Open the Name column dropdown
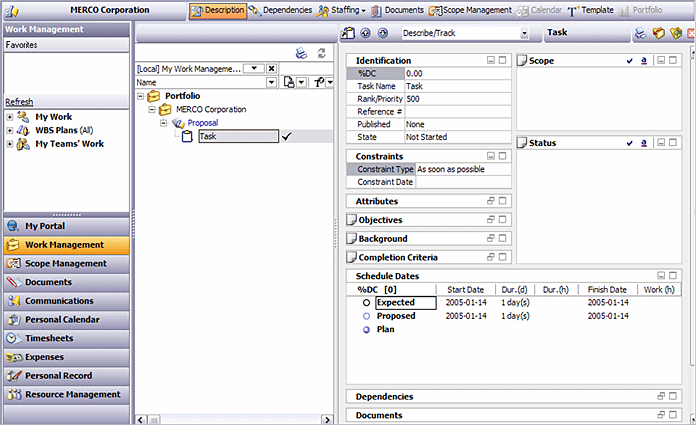Image resolution: width=696 pixels, height=425 pixels. 271,82
